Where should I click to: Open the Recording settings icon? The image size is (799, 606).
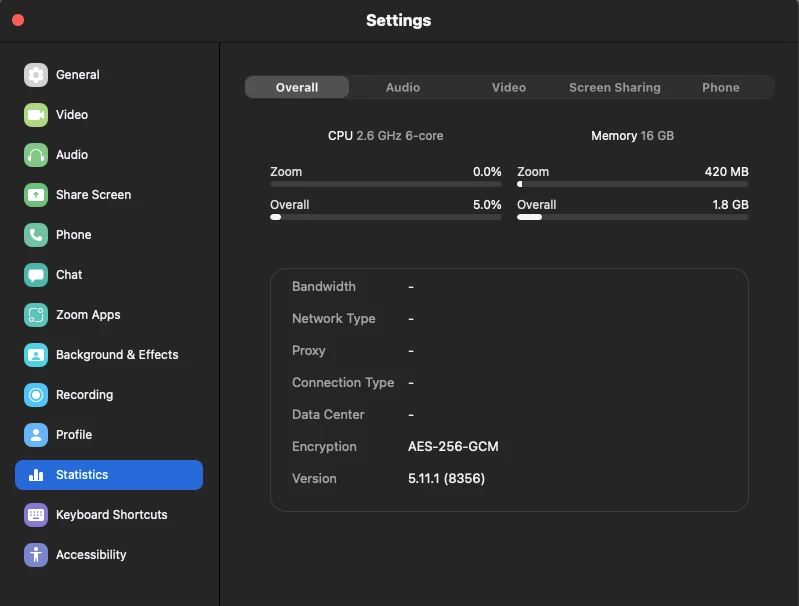[x=36, y=395]
